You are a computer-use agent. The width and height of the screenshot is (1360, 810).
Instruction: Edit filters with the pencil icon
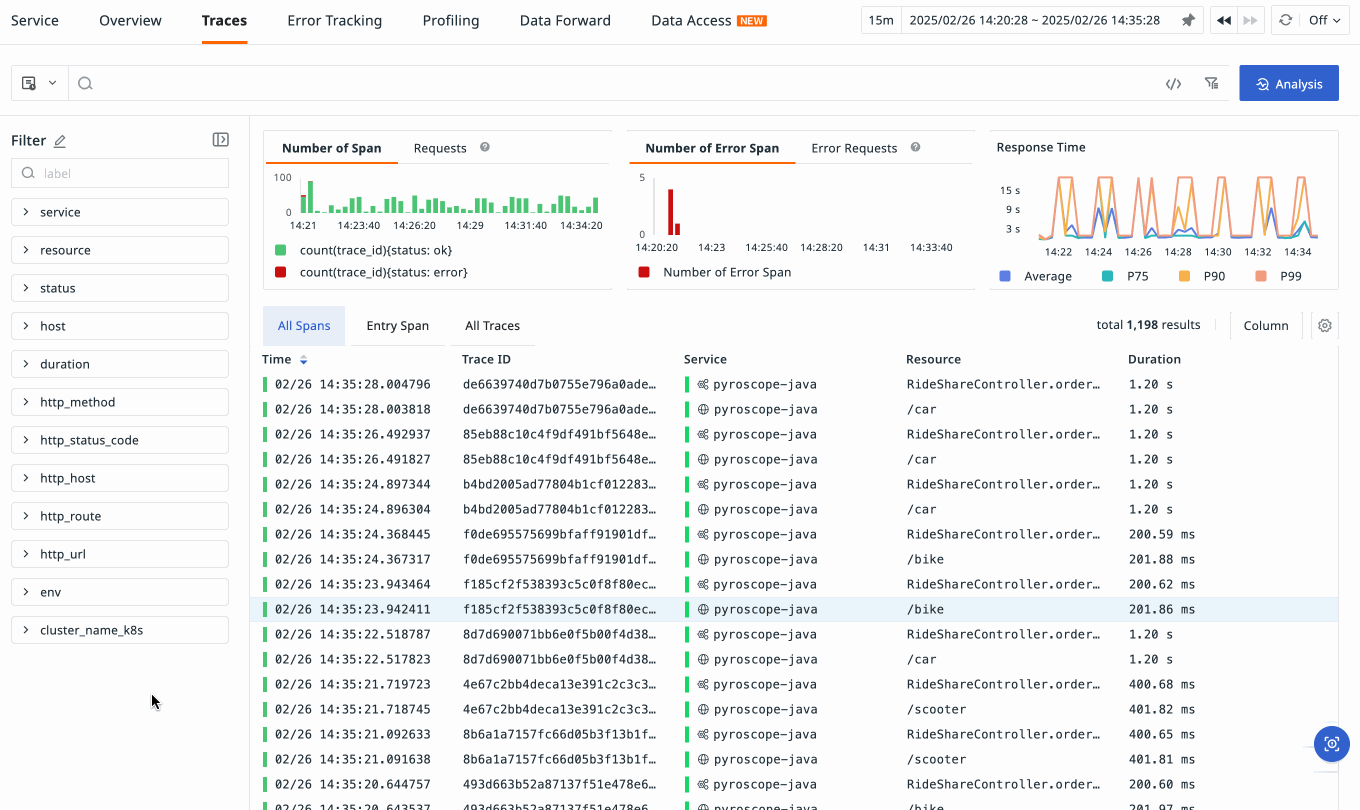point(60,141)
